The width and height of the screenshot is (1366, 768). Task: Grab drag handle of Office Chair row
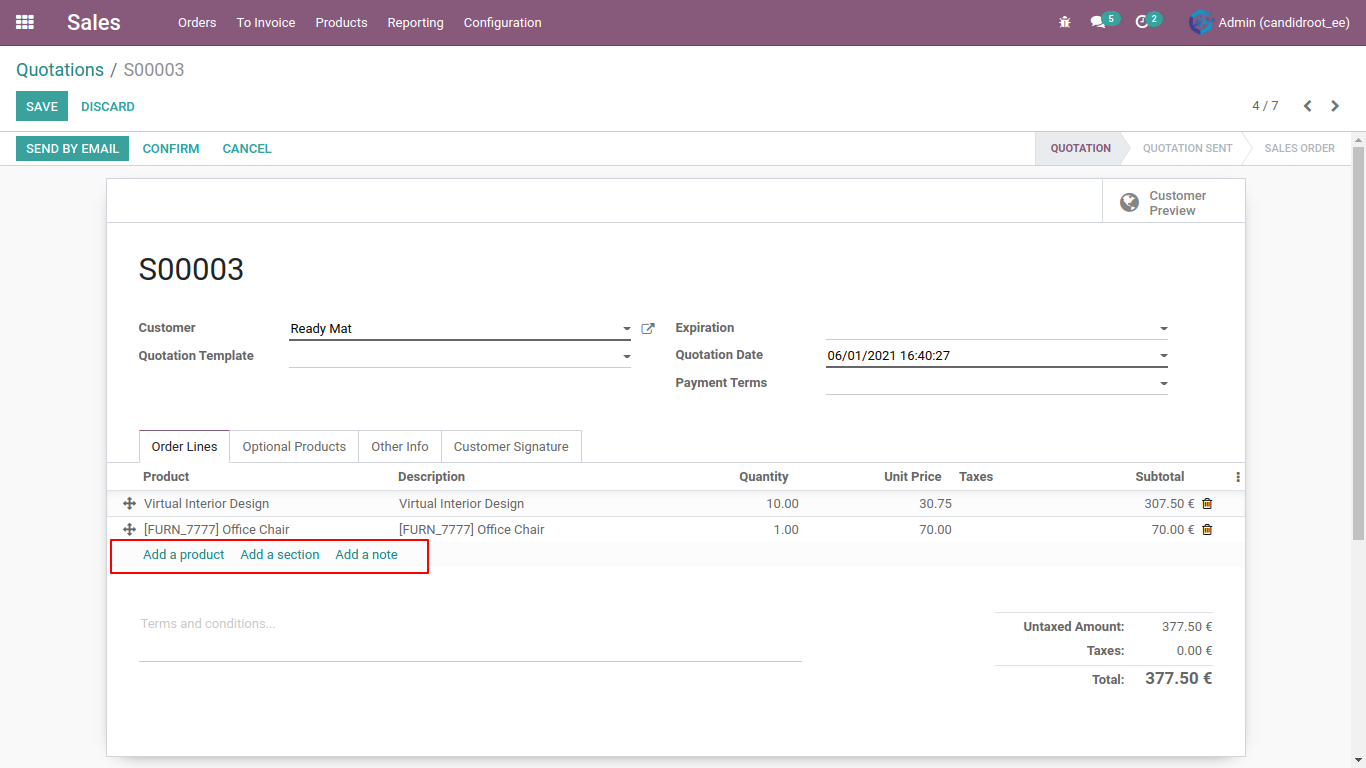[129, 530]
